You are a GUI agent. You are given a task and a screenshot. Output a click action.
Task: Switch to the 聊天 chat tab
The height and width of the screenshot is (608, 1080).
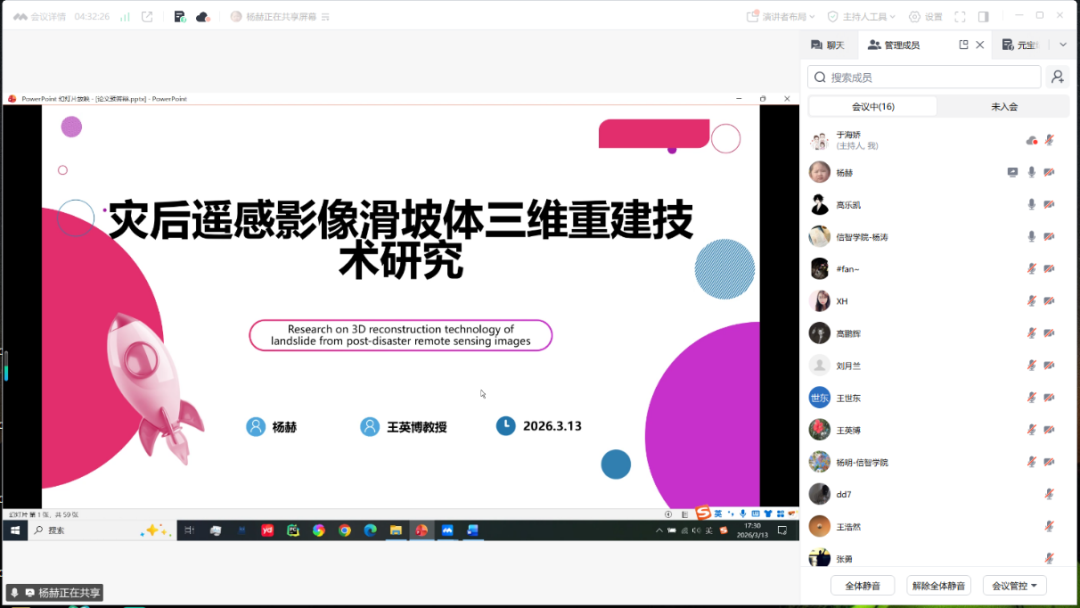pyautogui.click(x=827, y=45)
